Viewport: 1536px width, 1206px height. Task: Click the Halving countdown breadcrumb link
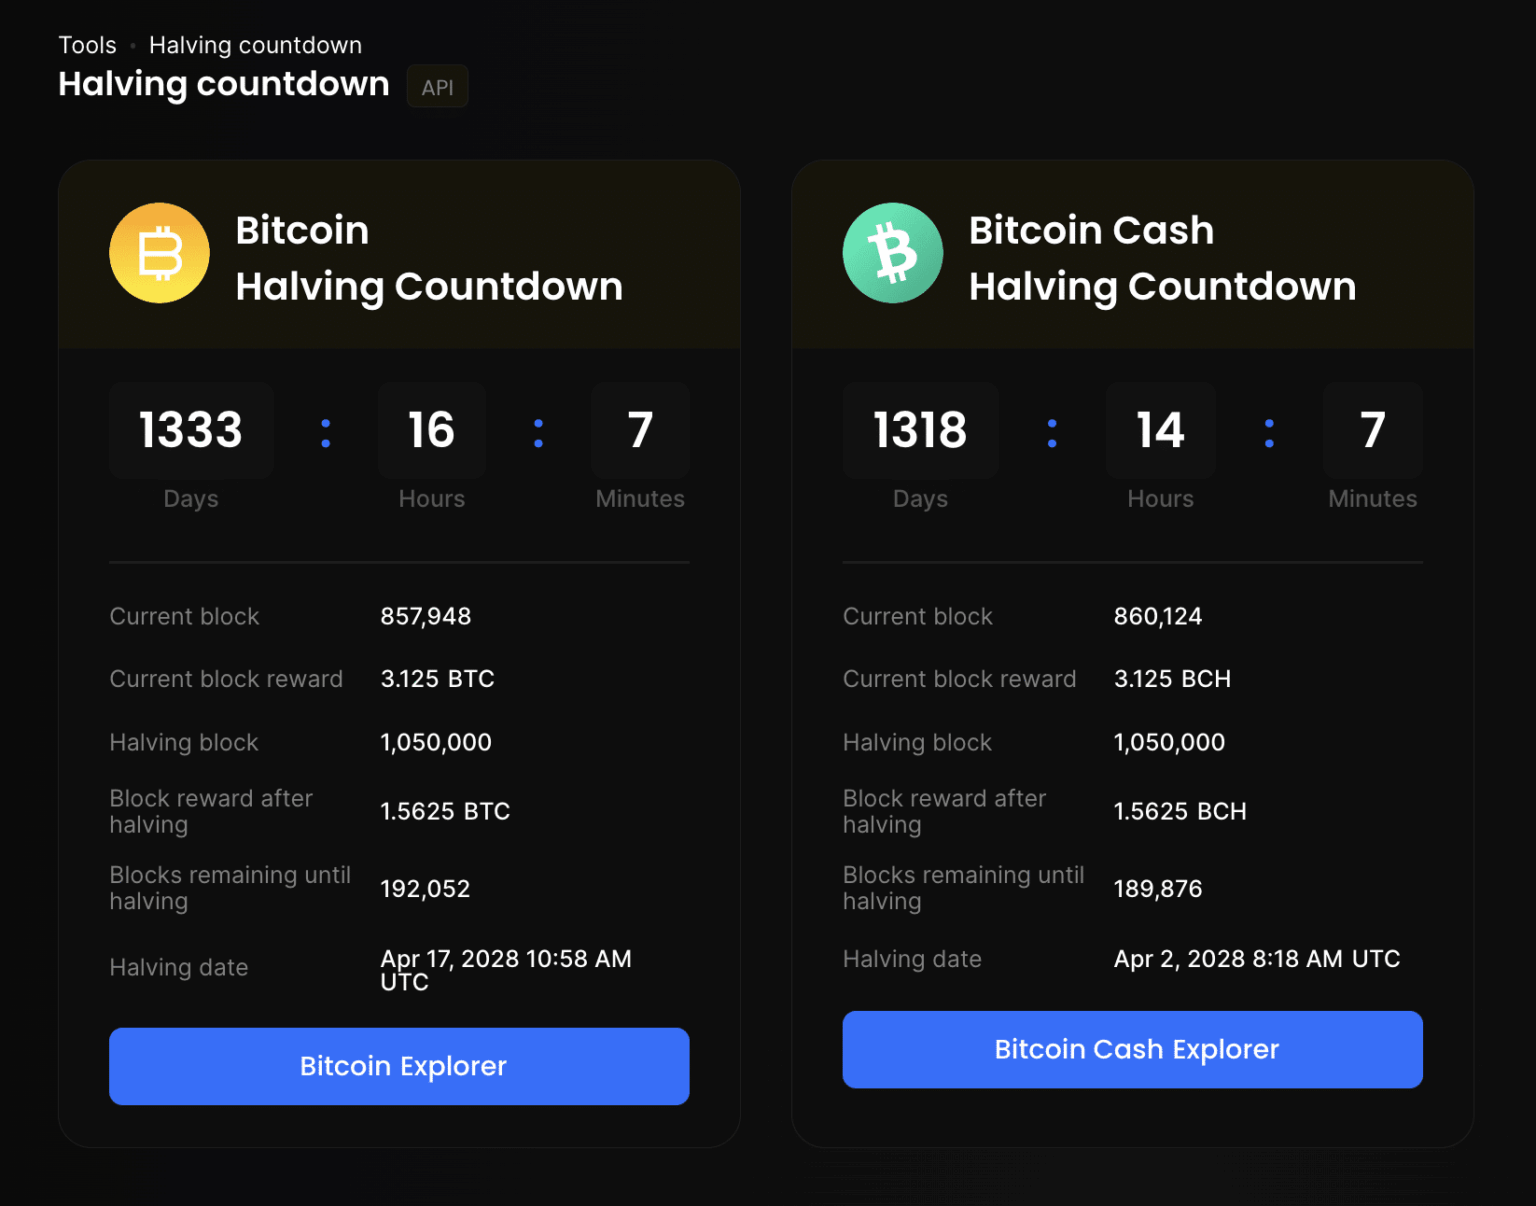255,44
